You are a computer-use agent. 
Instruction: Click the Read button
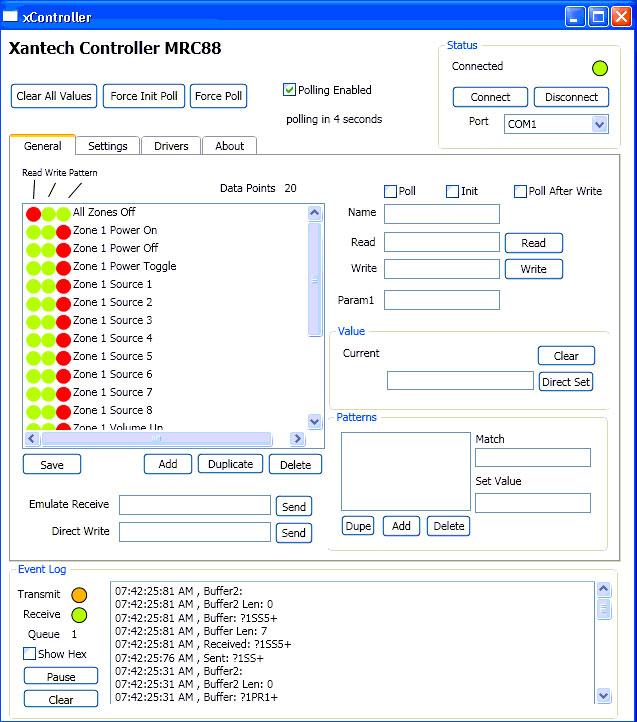click(x=533, y=243)
